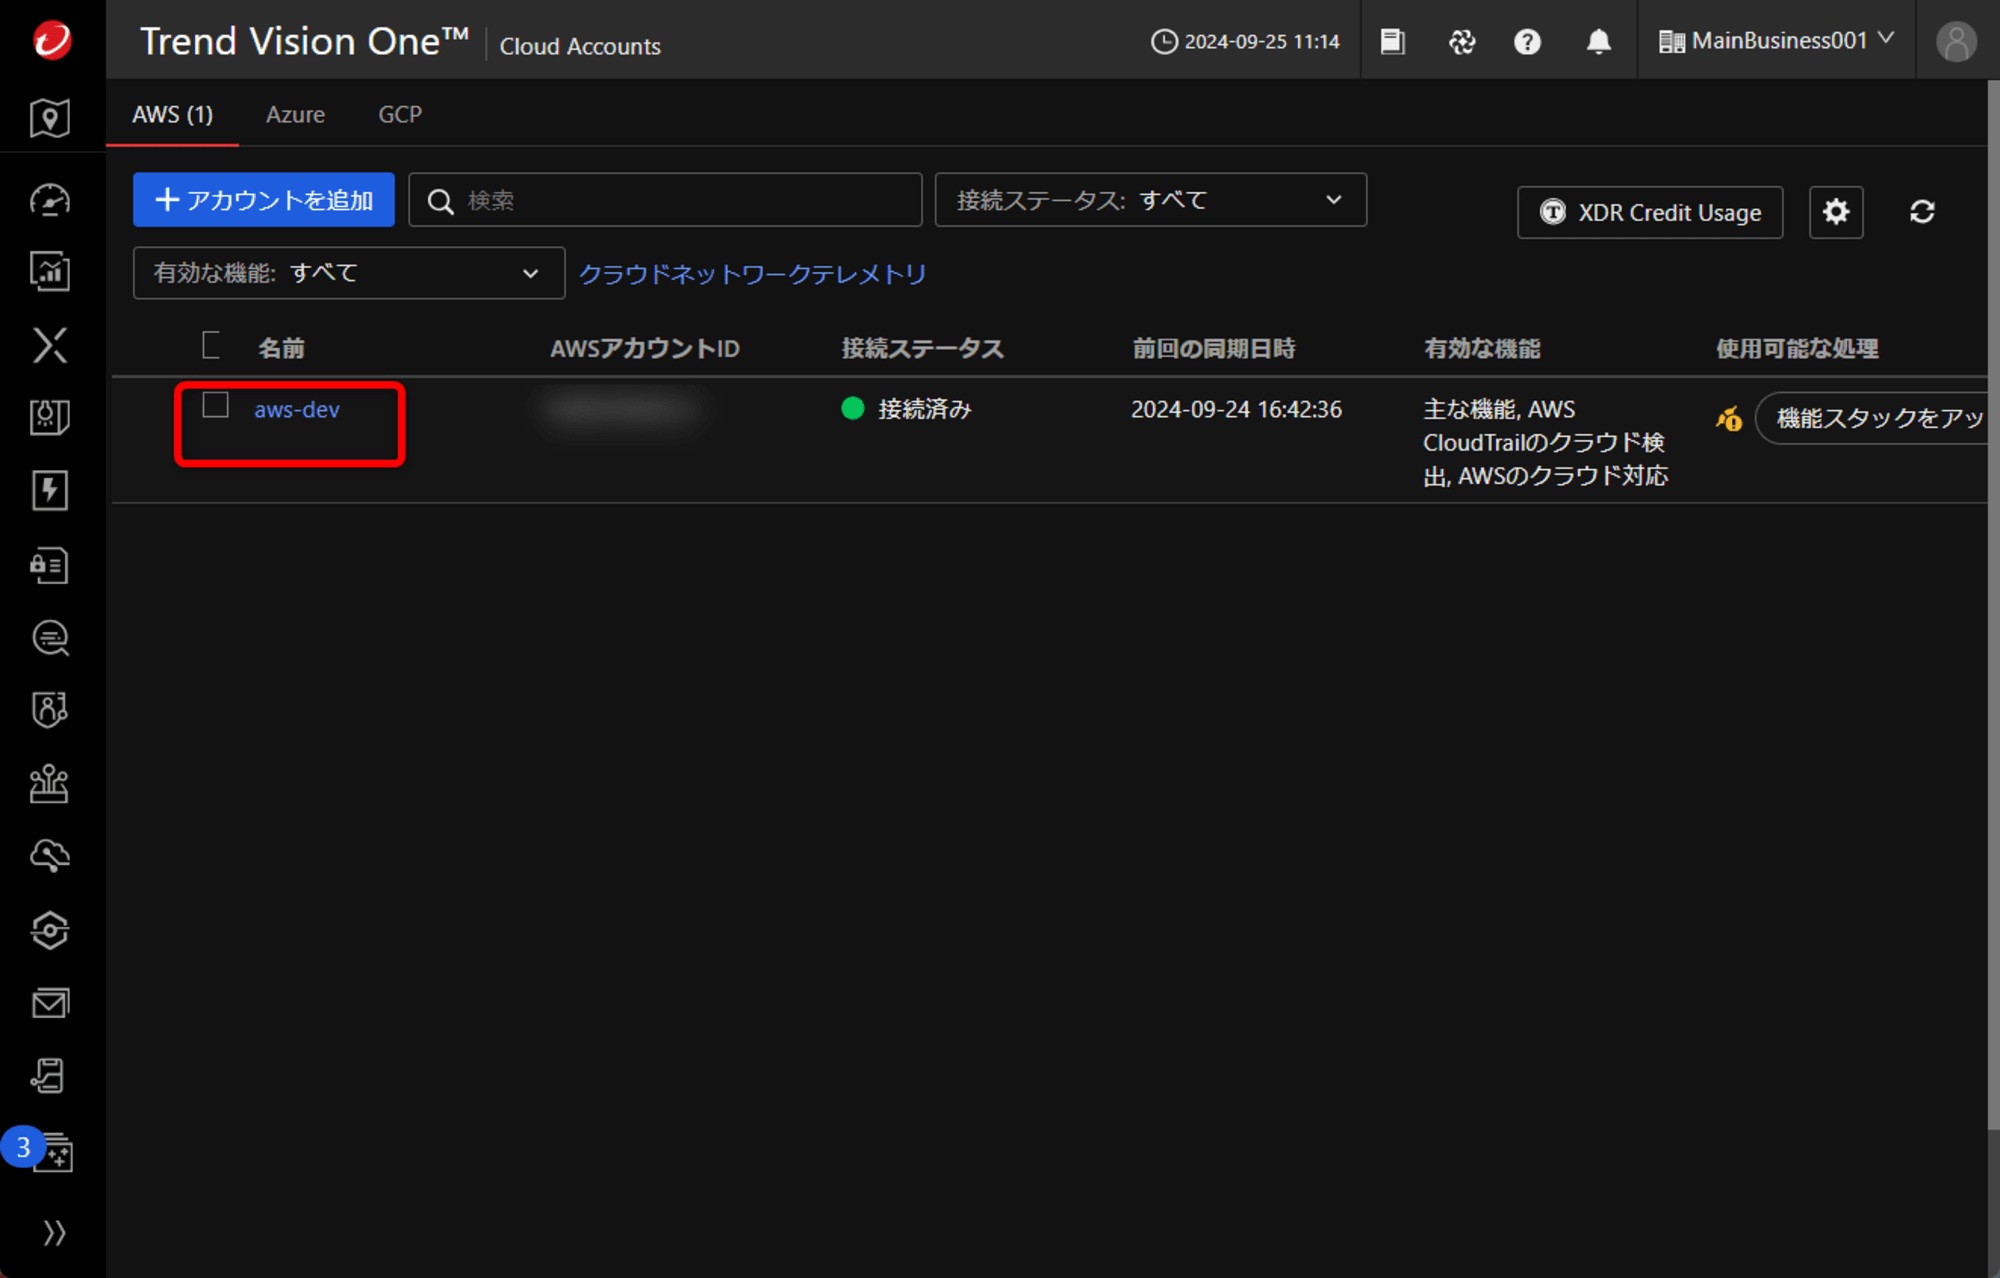
Task: Open the people group sidebar icon
Action: [50, 784]
